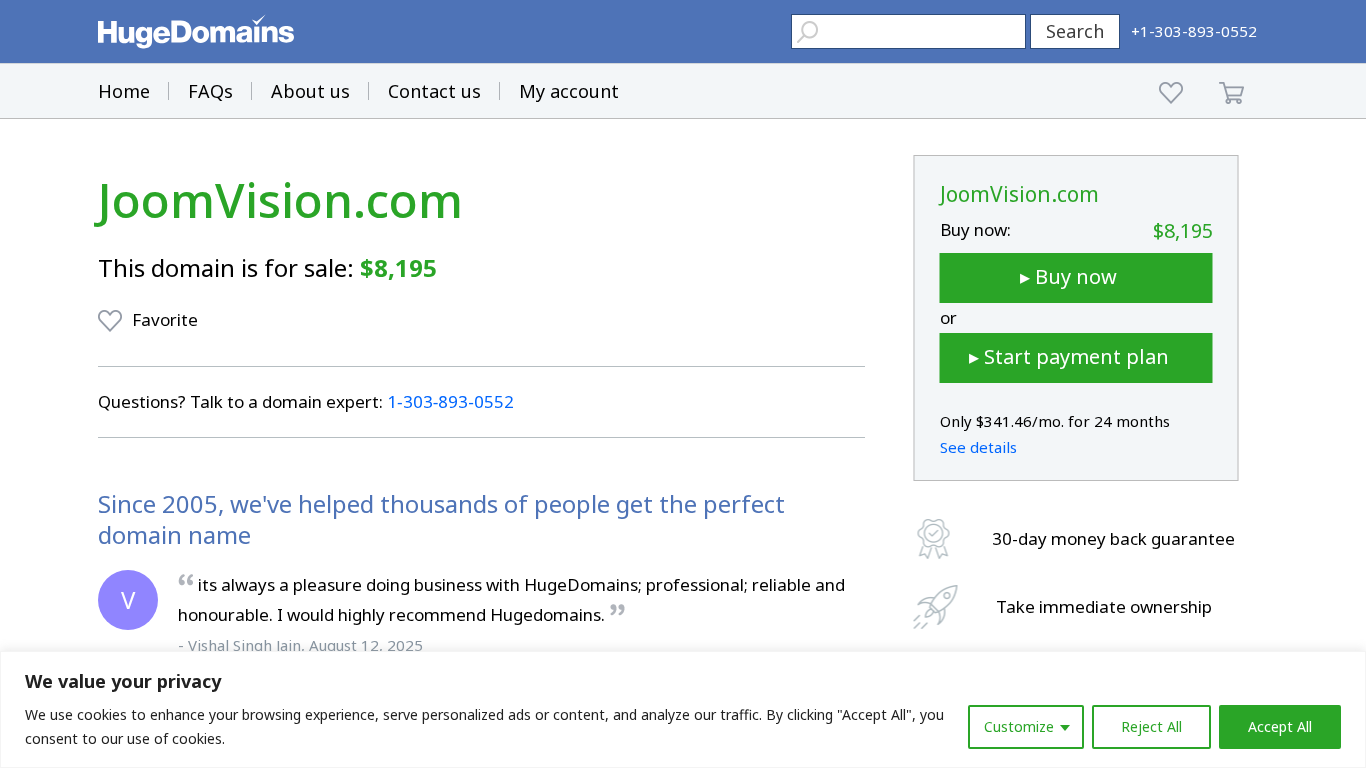Navigate to Contact us

click(434, 92)
